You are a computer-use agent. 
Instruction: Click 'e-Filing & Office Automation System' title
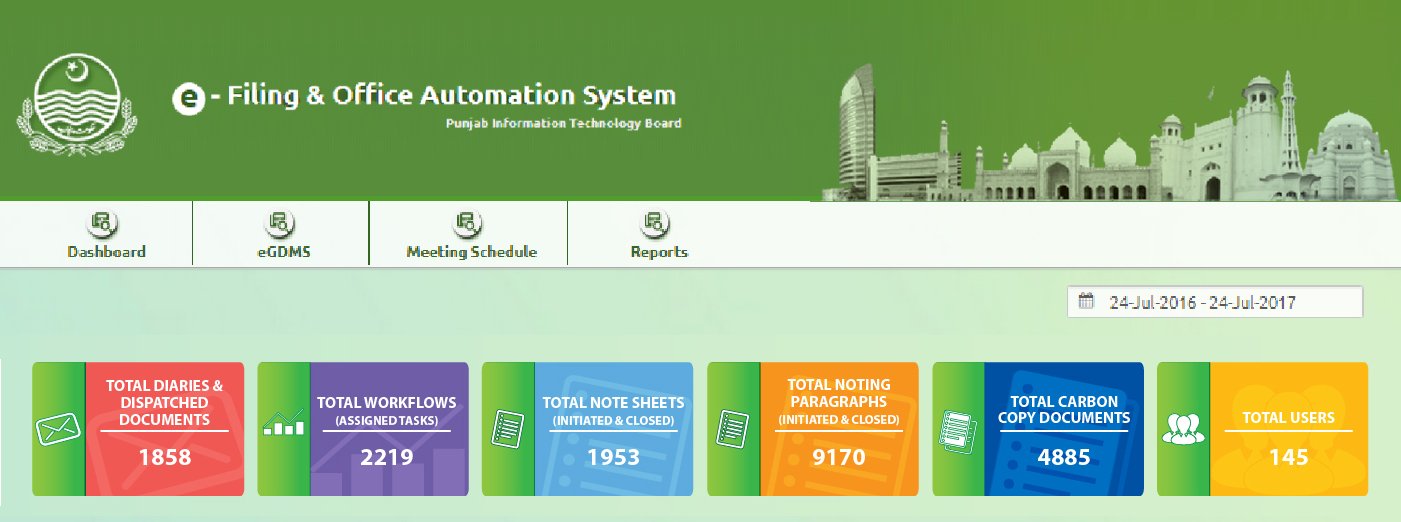[x=425, y=97]
